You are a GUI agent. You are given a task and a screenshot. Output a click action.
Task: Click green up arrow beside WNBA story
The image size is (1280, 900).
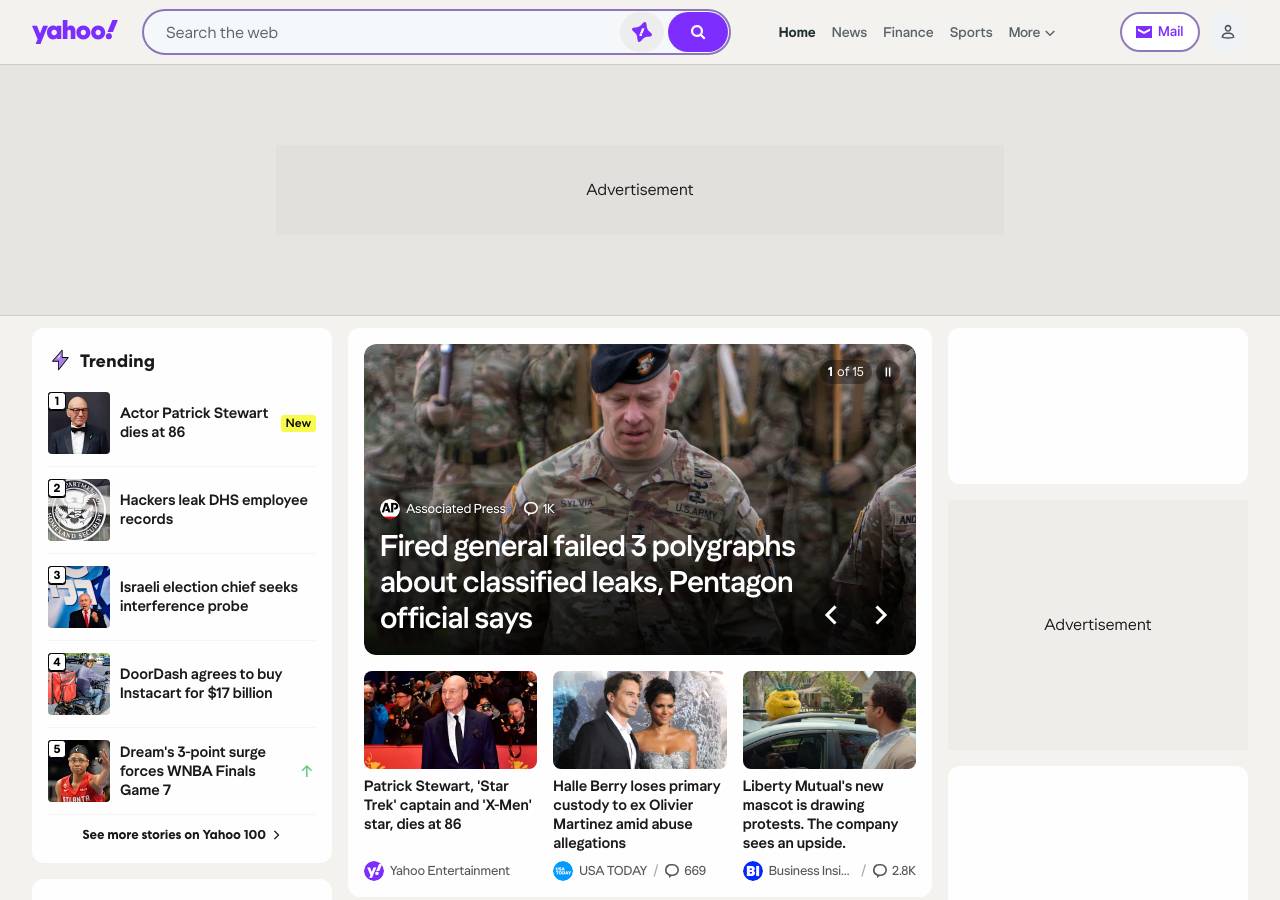click(307, 771)
